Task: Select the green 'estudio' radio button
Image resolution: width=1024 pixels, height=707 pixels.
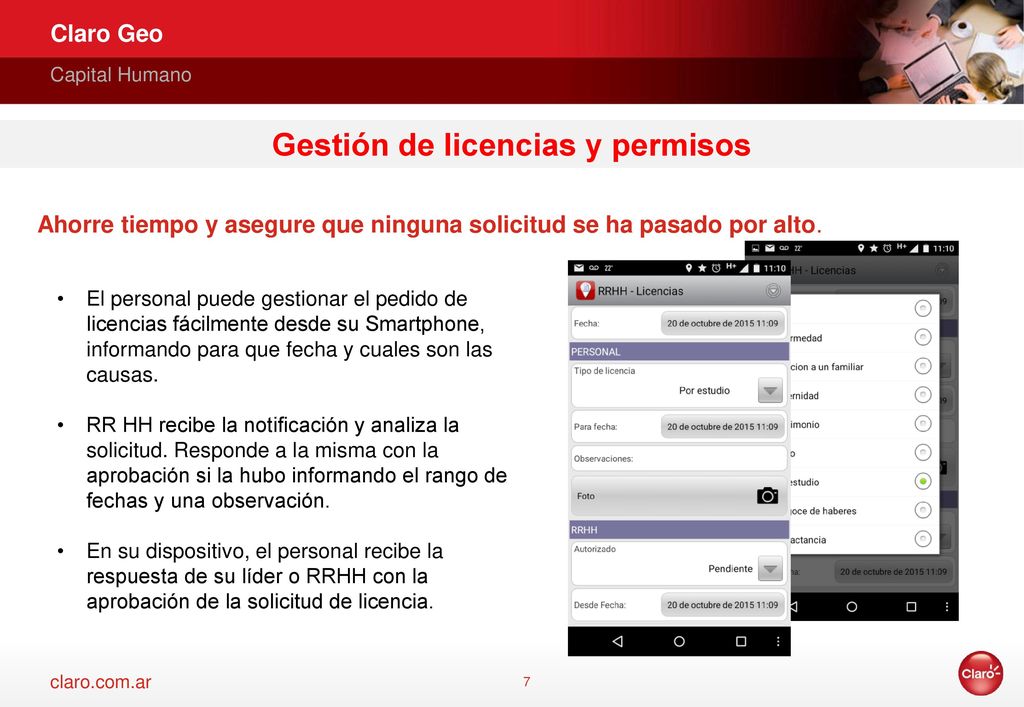Action: (922, 481)
